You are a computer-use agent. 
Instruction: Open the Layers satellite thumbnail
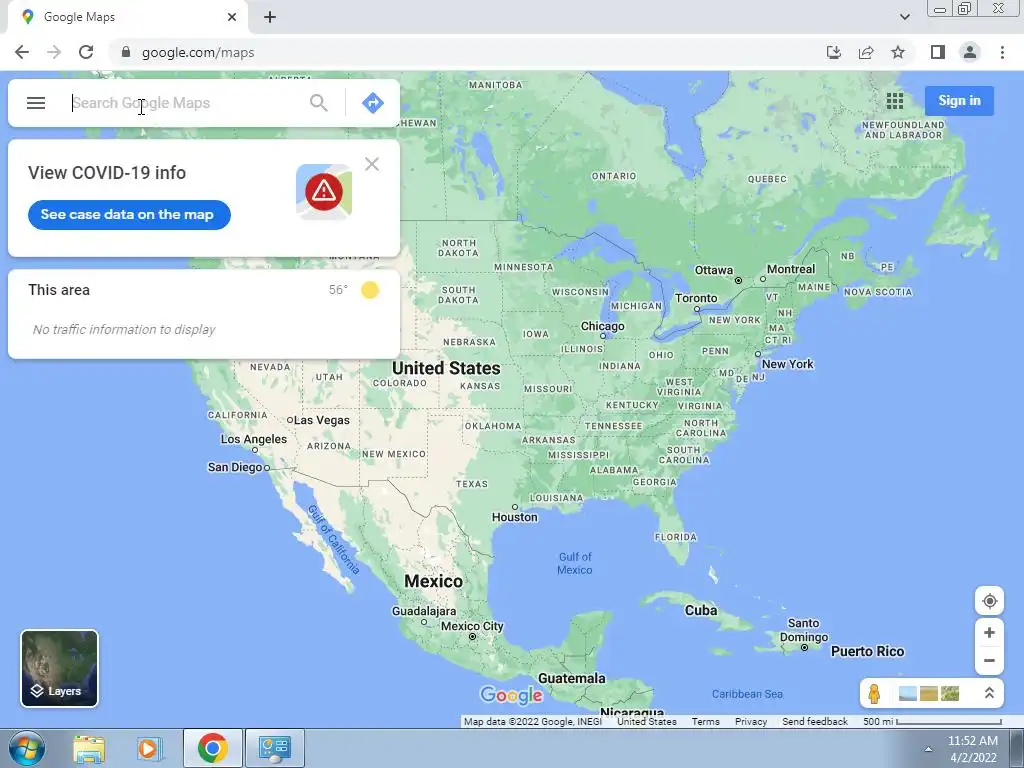click(x=59, y=668)
